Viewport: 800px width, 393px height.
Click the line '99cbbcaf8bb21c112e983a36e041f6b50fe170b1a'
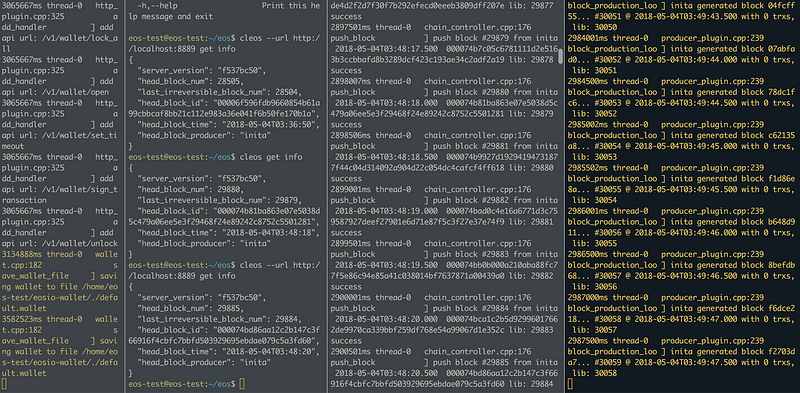[x=224, y=113]
